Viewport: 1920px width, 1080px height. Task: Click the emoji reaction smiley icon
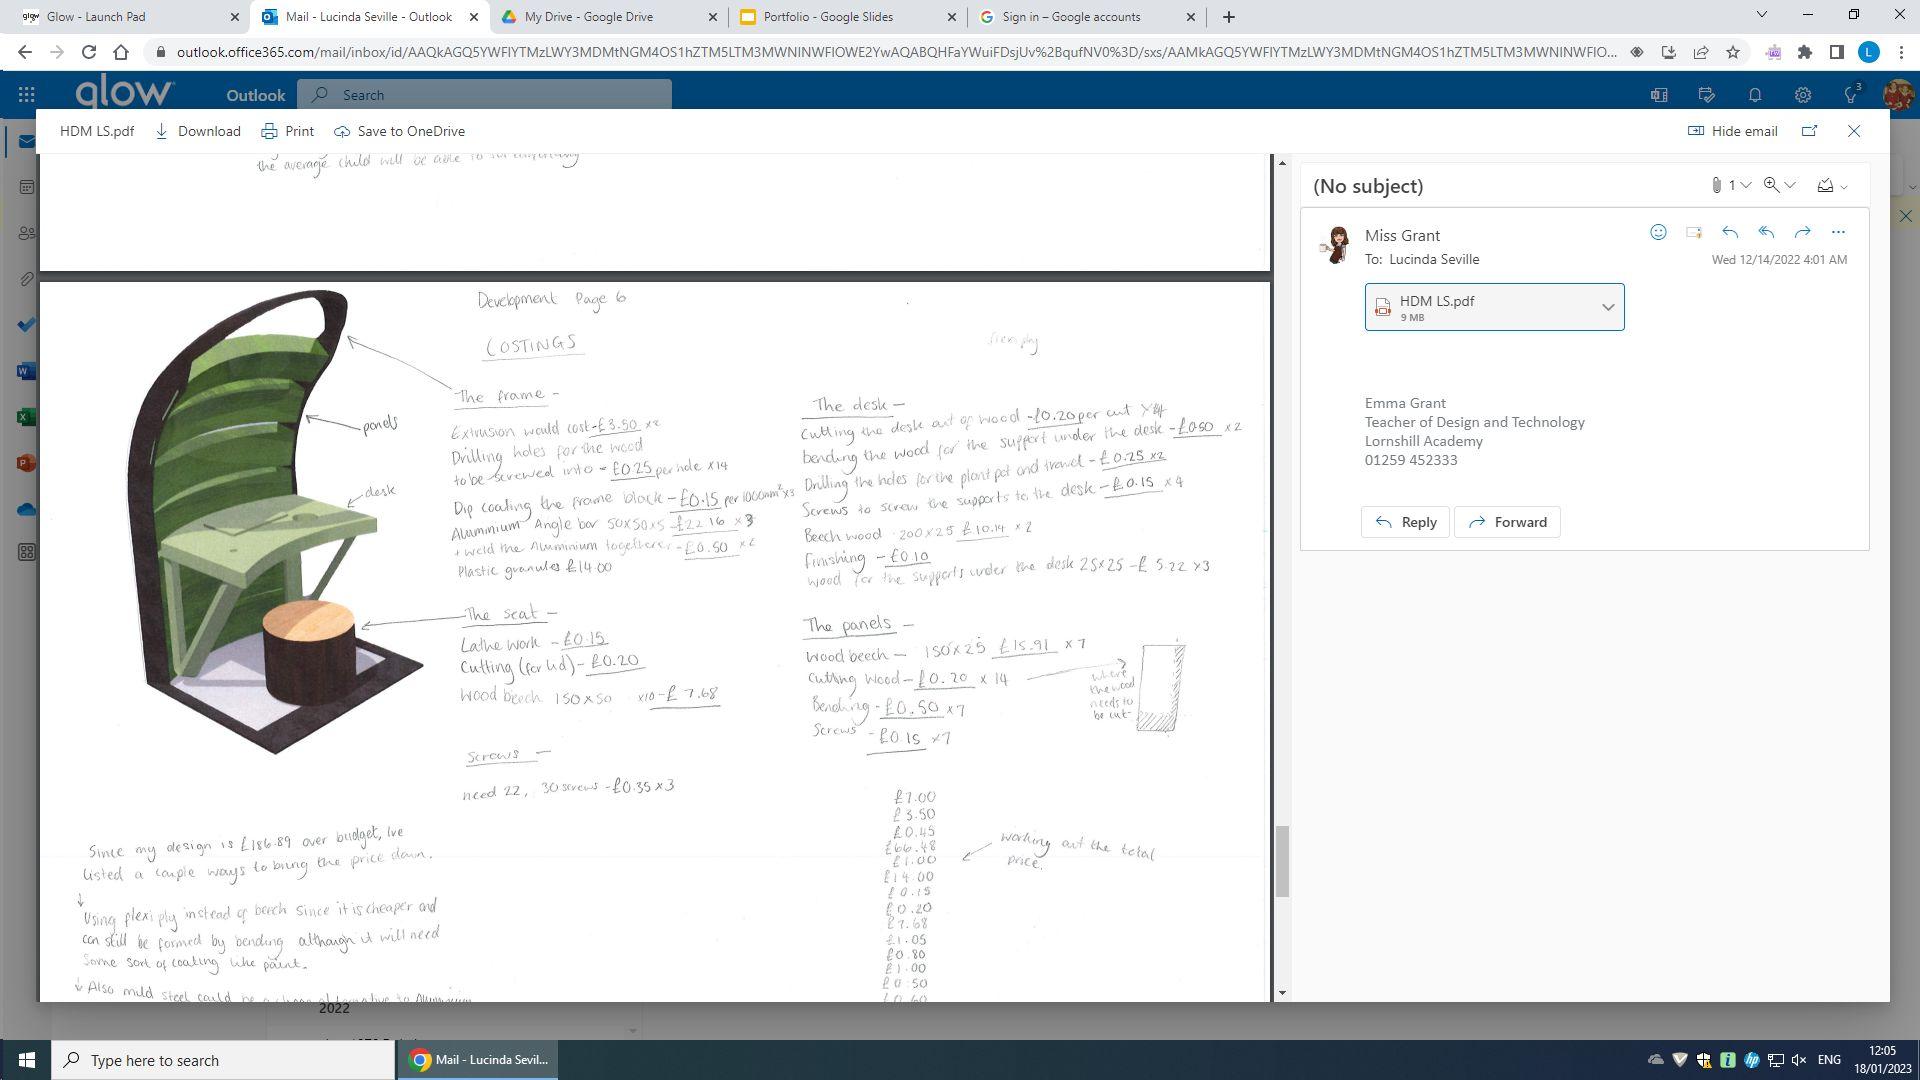[x=1658, y=232]
